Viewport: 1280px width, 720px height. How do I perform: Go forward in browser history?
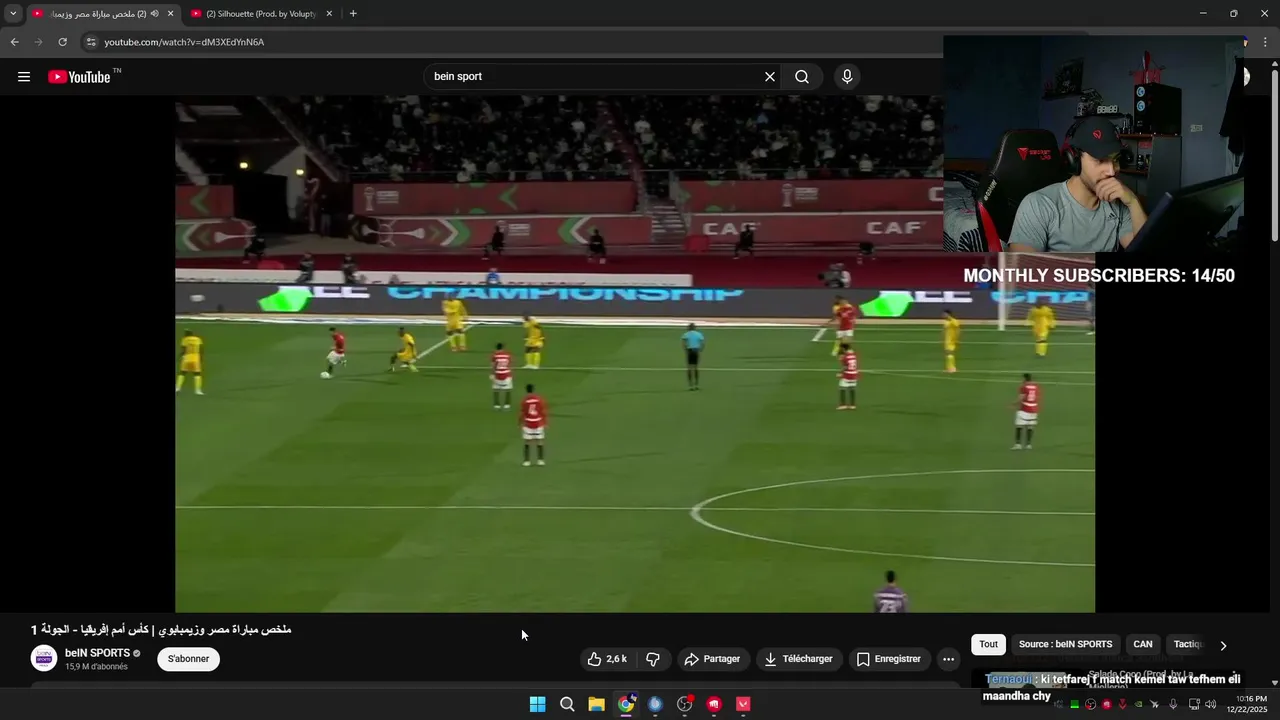click(38, 42)
